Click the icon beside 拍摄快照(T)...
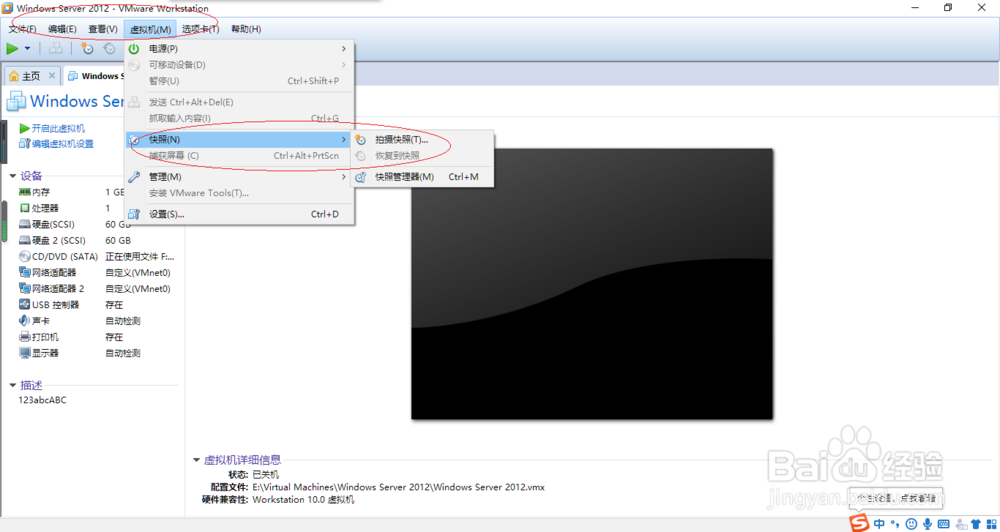Screen dimensions: 1000x532 click(361, 140)
